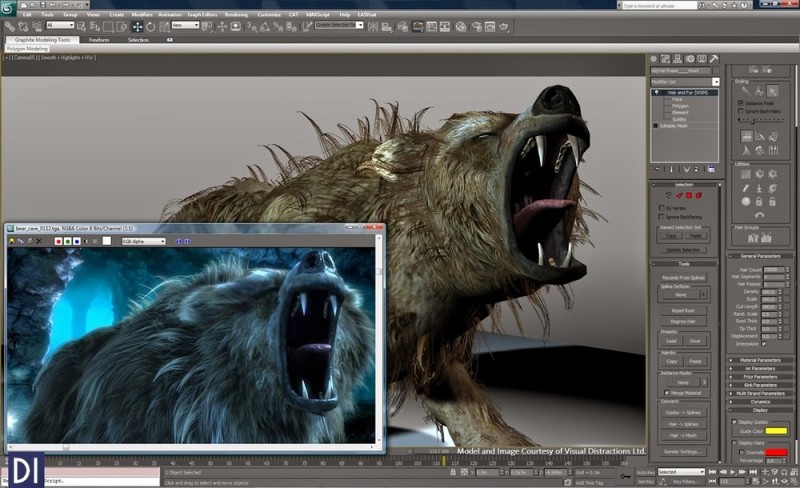Choose the Rectangular Selection Region icon
Viewport: 800px width, 488px height.
[x=108, y=27]
